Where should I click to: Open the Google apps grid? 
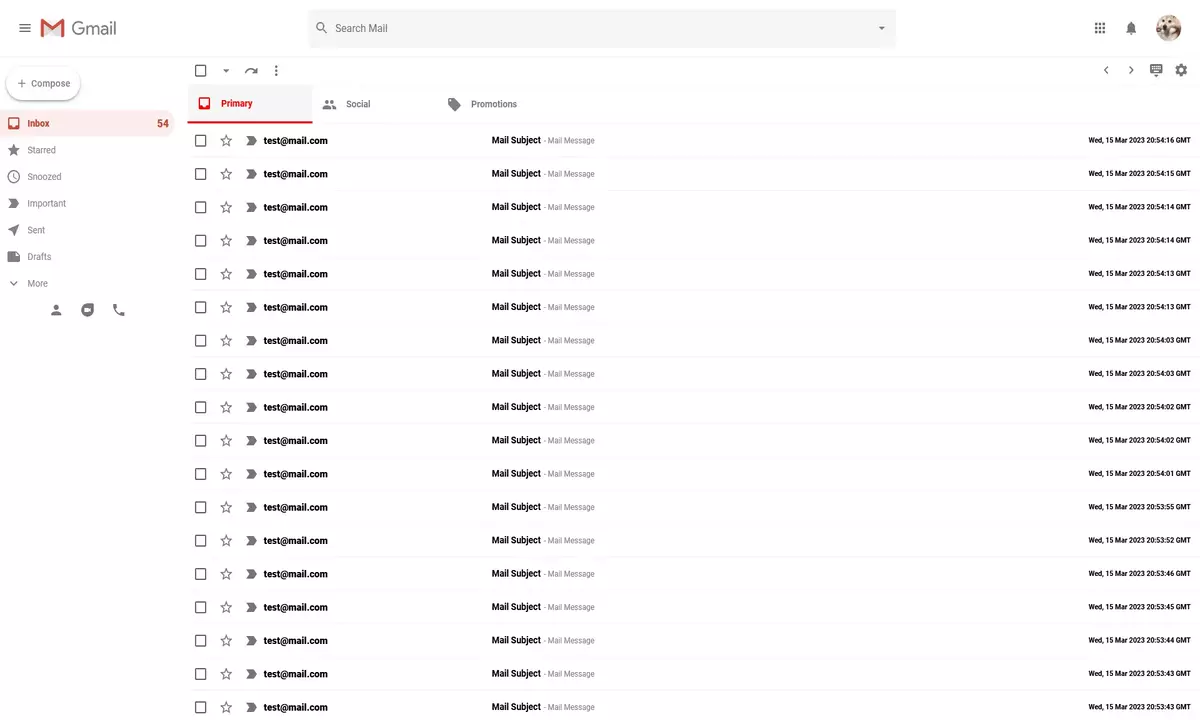(1100, 28)
